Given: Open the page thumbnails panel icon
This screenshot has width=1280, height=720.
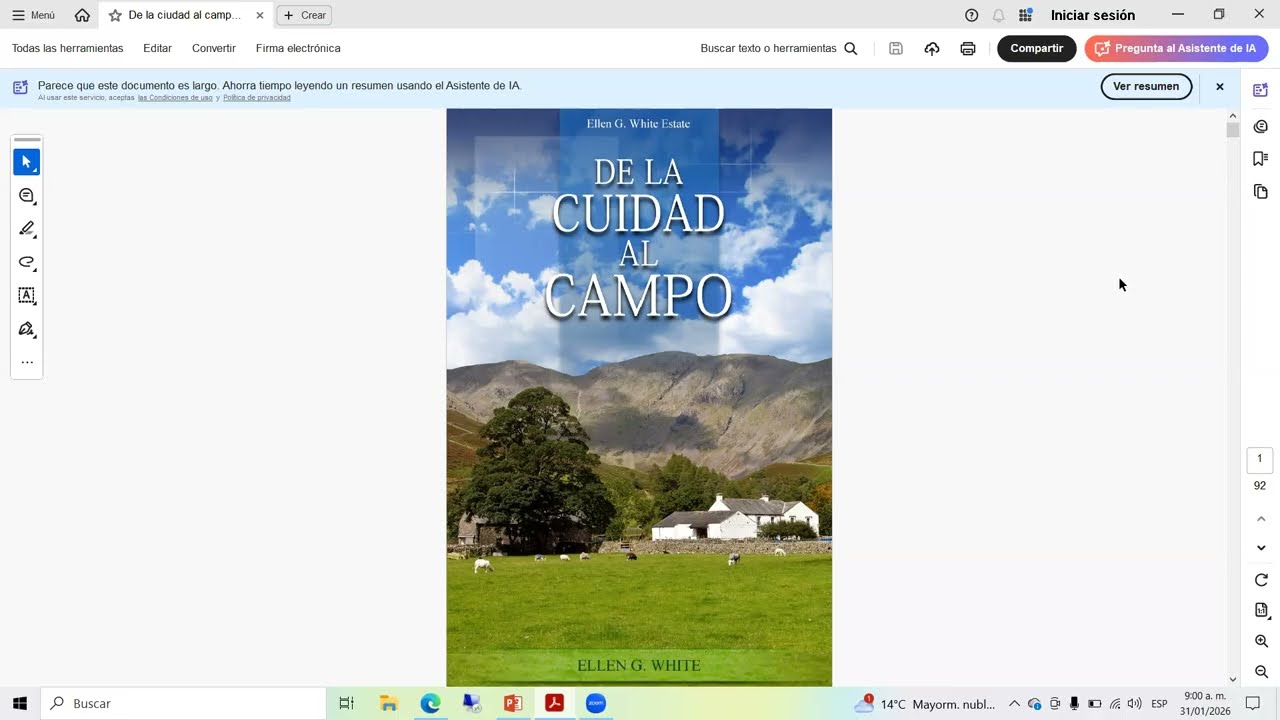Looking at the screenshot, I should 1260,191.
